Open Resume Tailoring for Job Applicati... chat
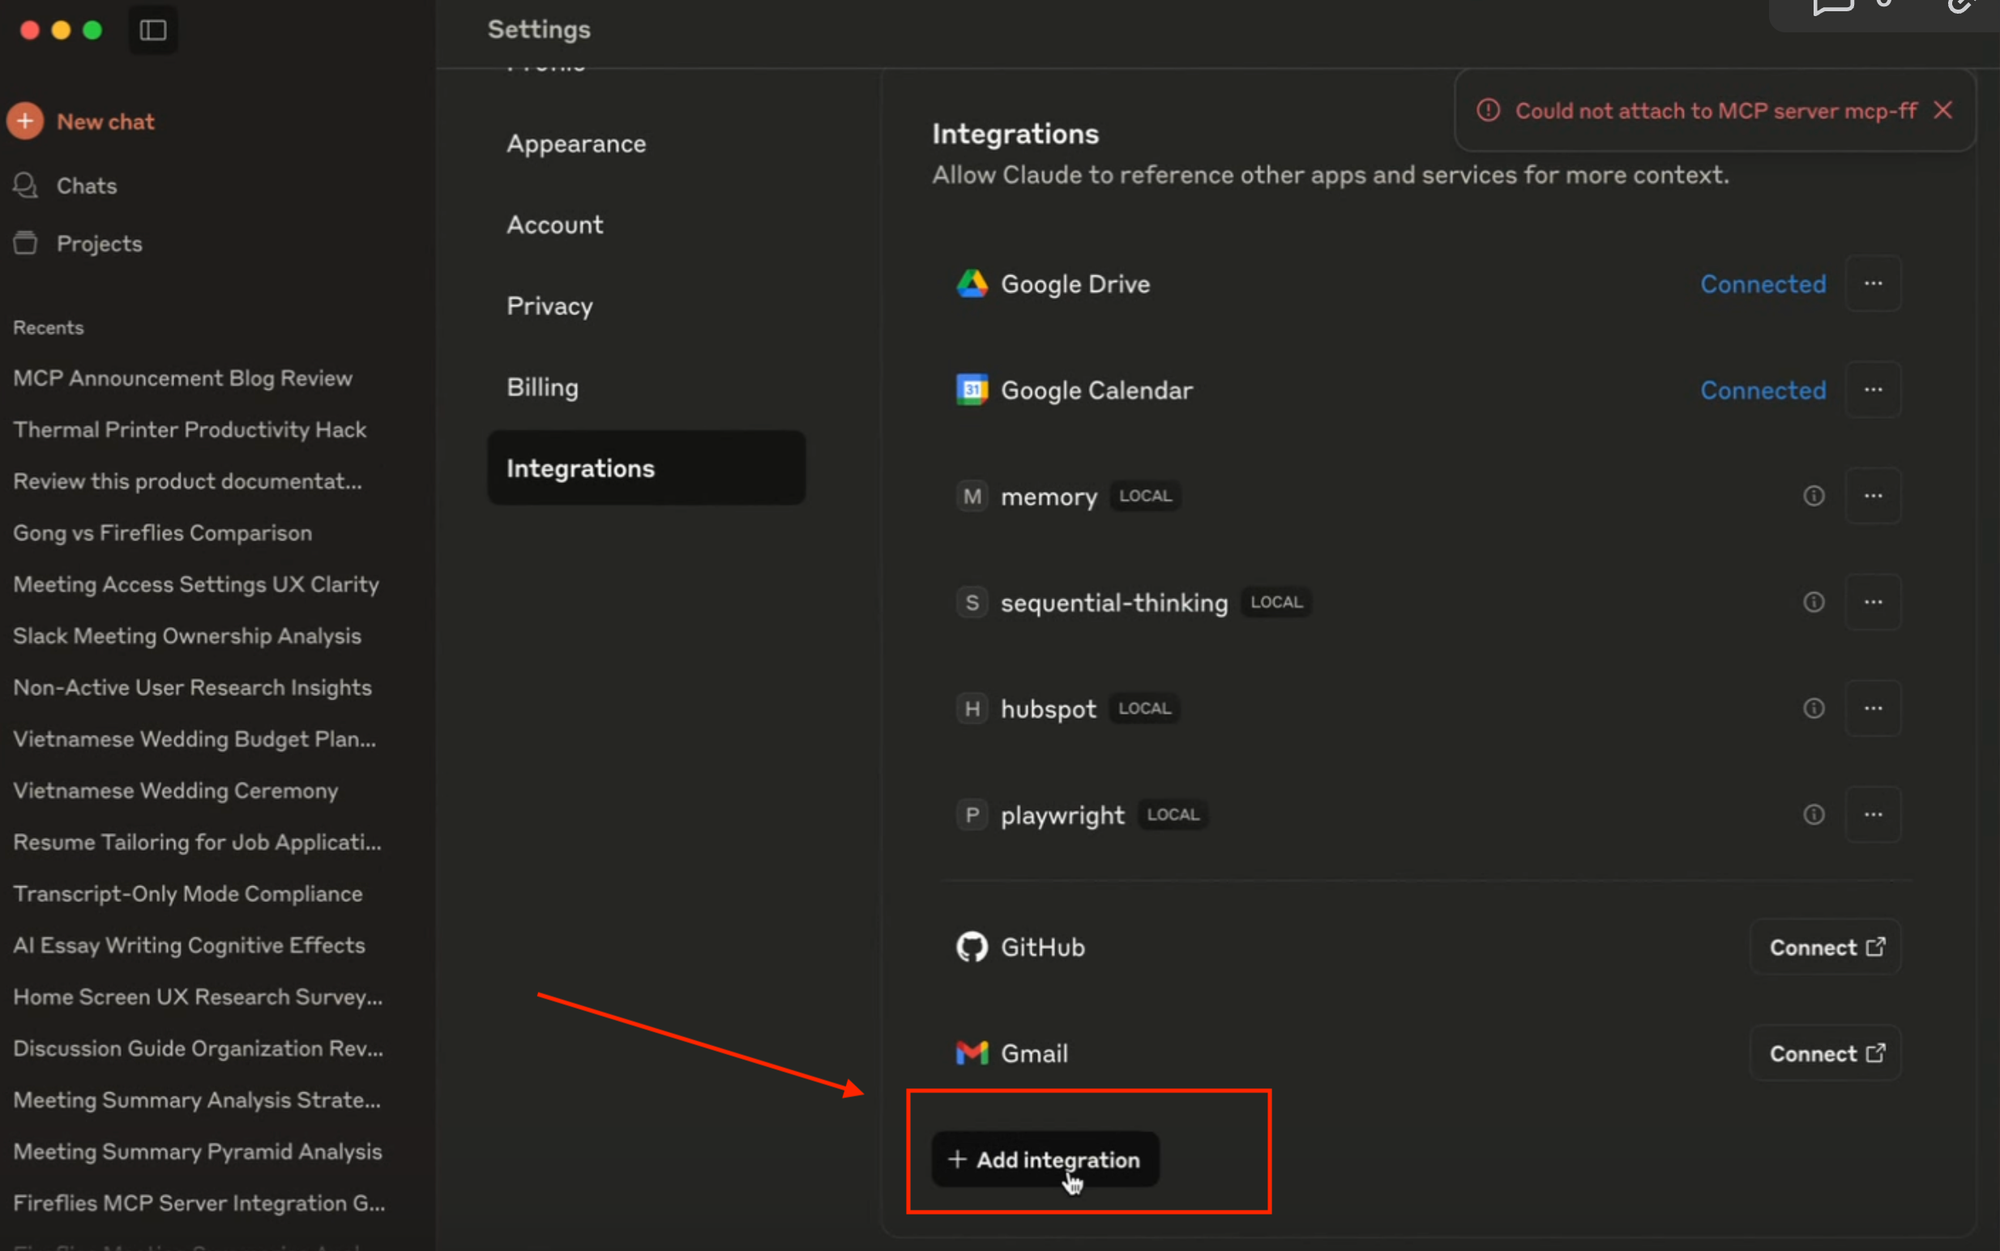Image resolution: width=2000 pixels, height=1251 pixels. coord(197,842)
